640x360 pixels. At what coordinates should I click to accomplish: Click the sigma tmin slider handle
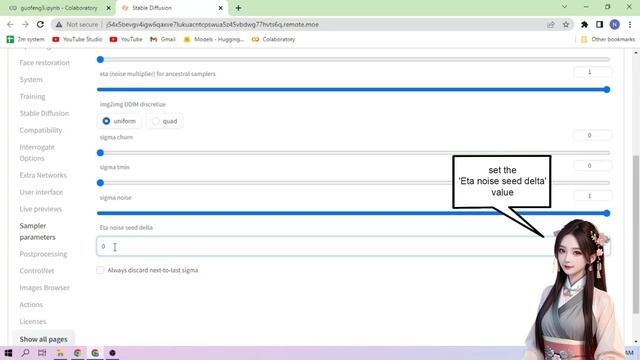tap(100, 183)
